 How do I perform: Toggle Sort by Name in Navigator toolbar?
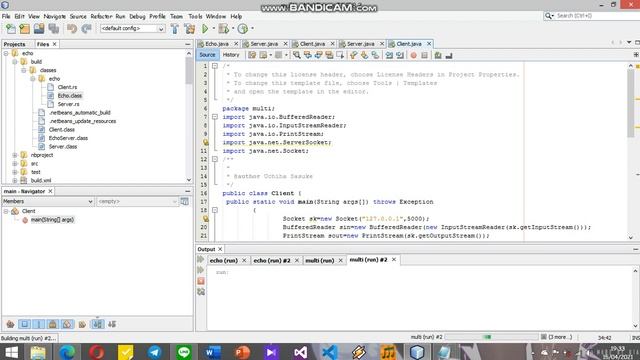97,324
